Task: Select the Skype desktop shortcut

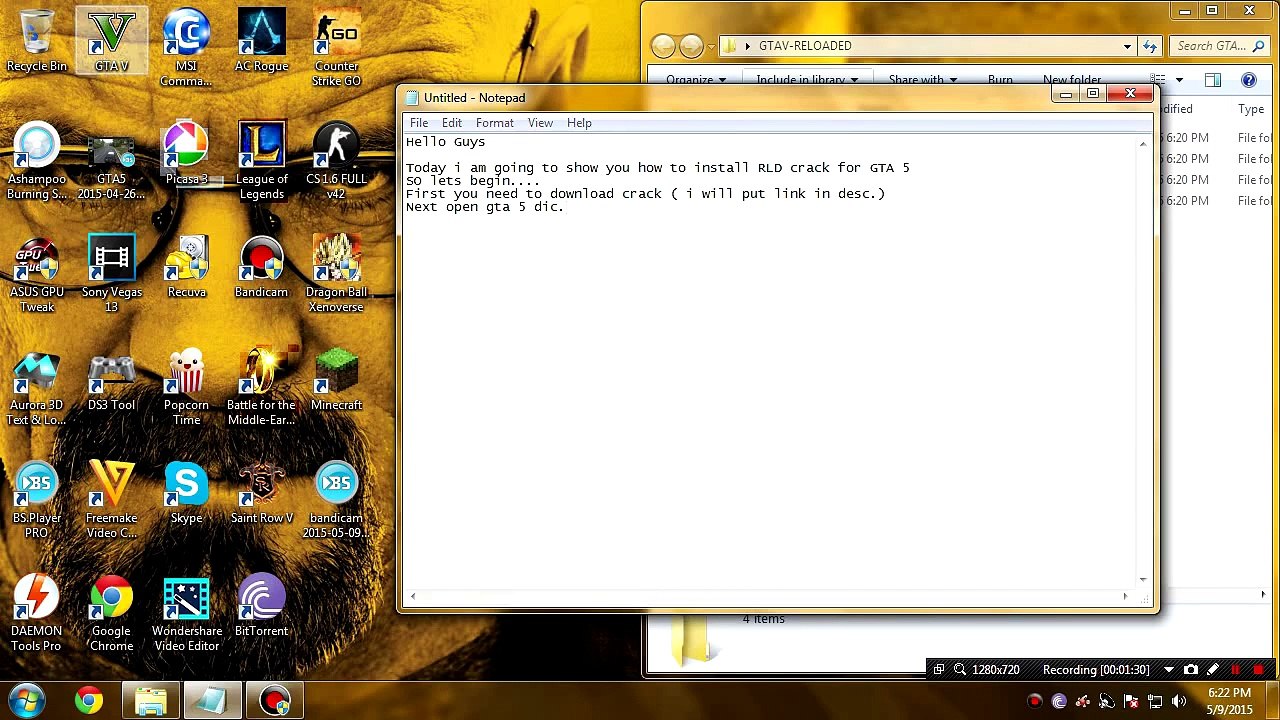Action: click(x=186, y=494)
